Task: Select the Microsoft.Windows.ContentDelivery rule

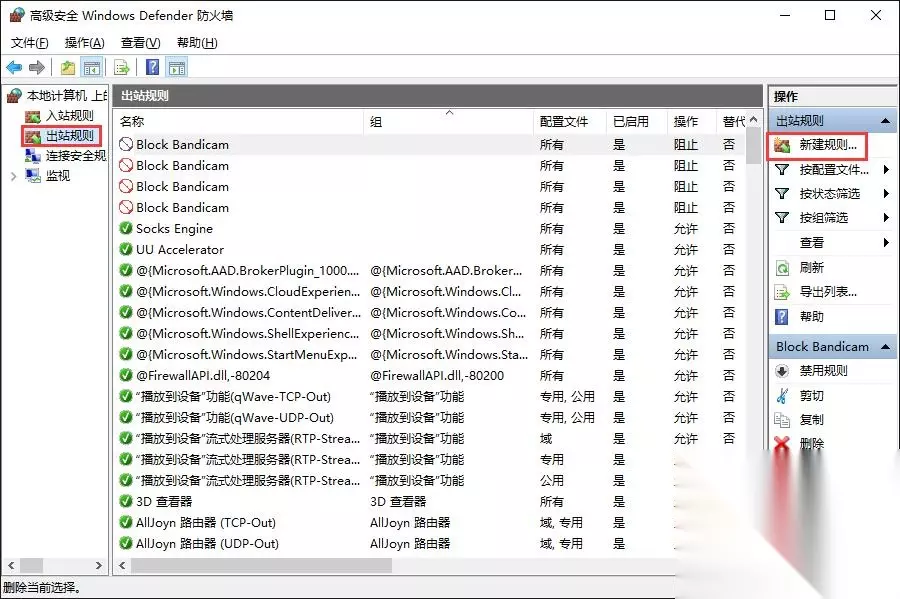Action: pyautogui.click(x=430, y=313)
